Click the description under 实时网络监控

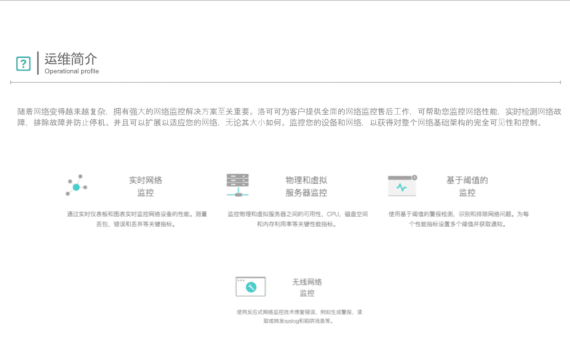click(137, 219)
